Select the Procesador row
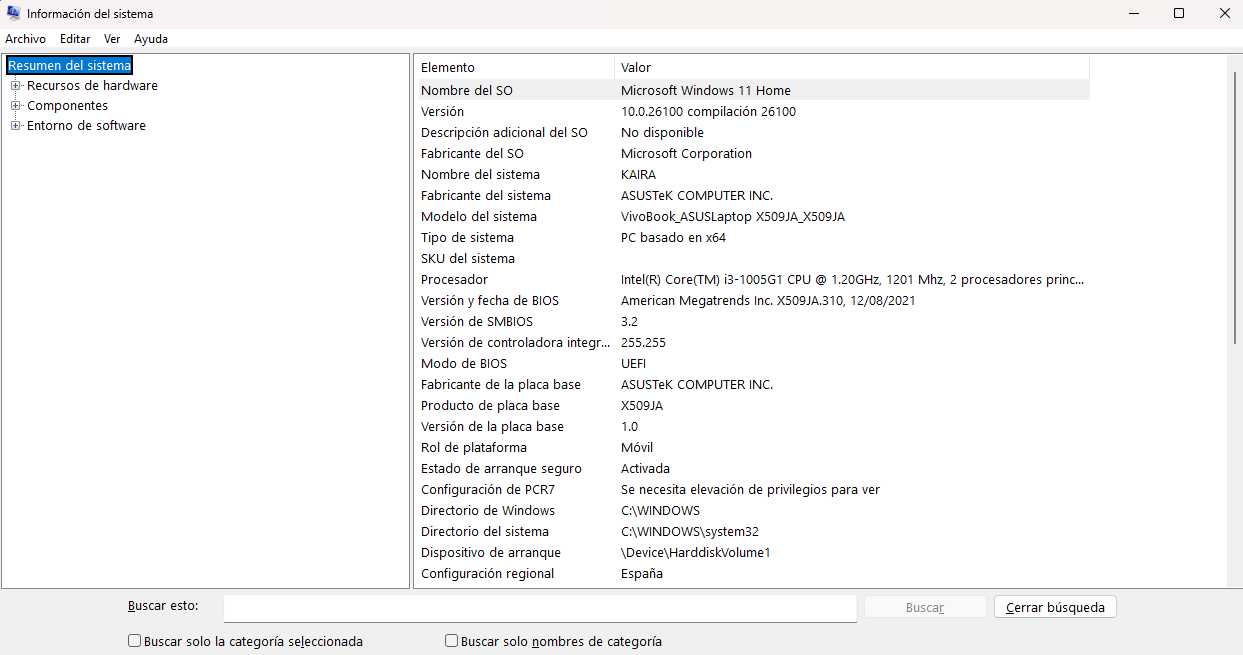Viewport: 1243px width, 655px height. (752, 279)
